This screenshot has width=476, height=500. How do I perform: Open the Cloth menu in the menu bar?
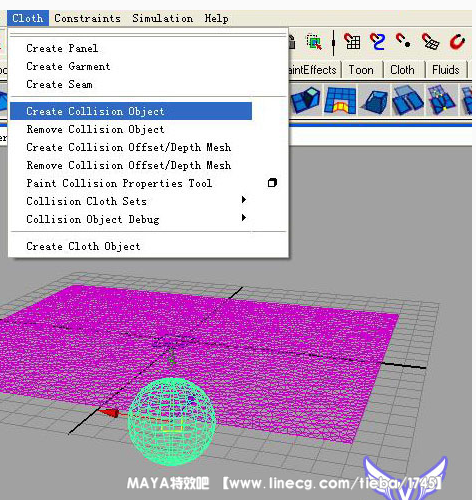pyautogui.click(x=28, y=18)
